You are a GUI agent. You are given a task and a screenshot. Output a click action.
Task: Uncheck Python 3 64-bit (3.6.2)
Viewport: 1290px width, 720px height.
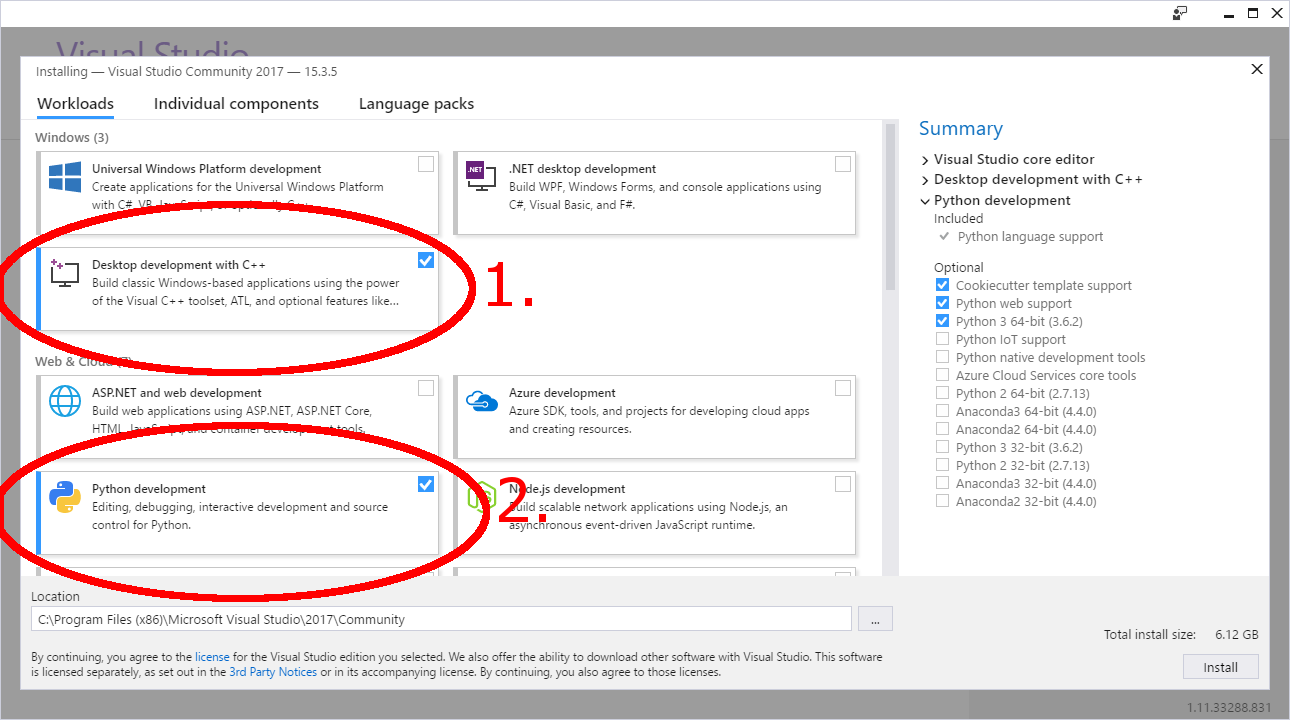[x=942, y=321]
